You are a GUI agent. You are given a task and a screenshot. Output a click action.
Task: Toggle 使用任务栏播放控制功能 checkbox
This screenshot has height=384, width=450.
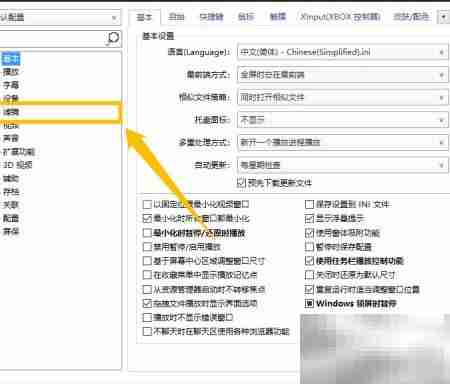click(309, 261)
